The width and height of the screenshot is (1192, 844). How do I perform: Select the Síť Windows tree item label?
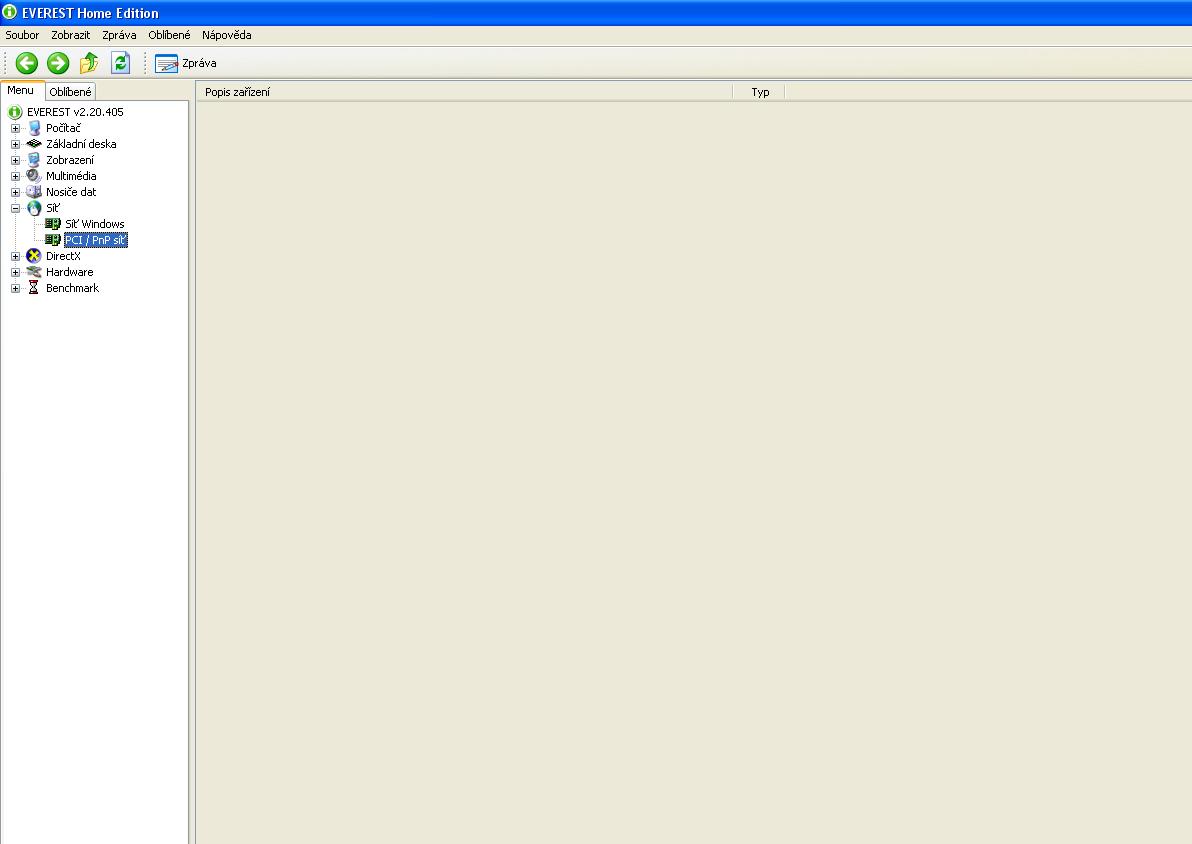coord(94,224)
